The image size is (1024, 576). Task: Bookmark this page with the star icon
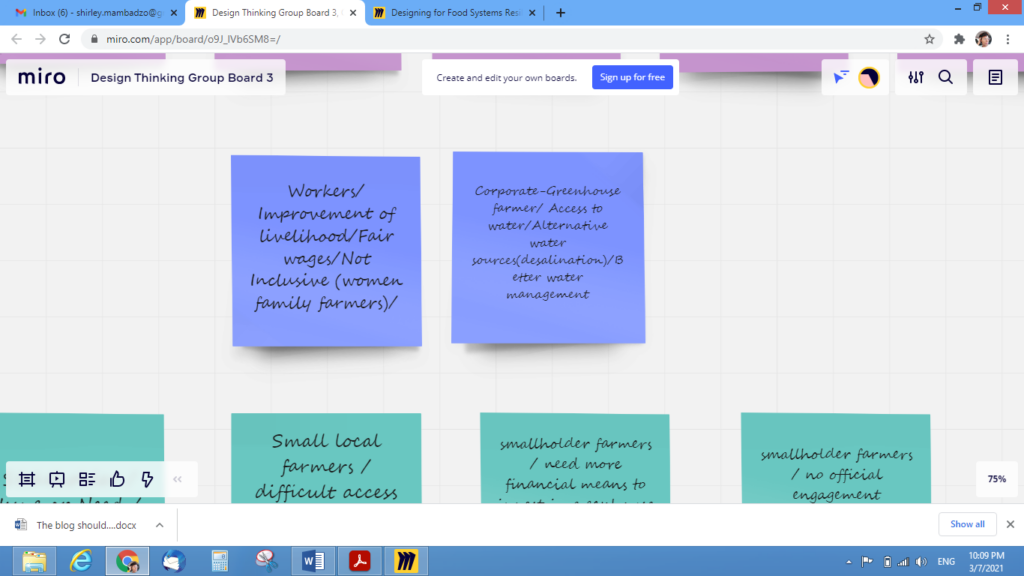929,39
